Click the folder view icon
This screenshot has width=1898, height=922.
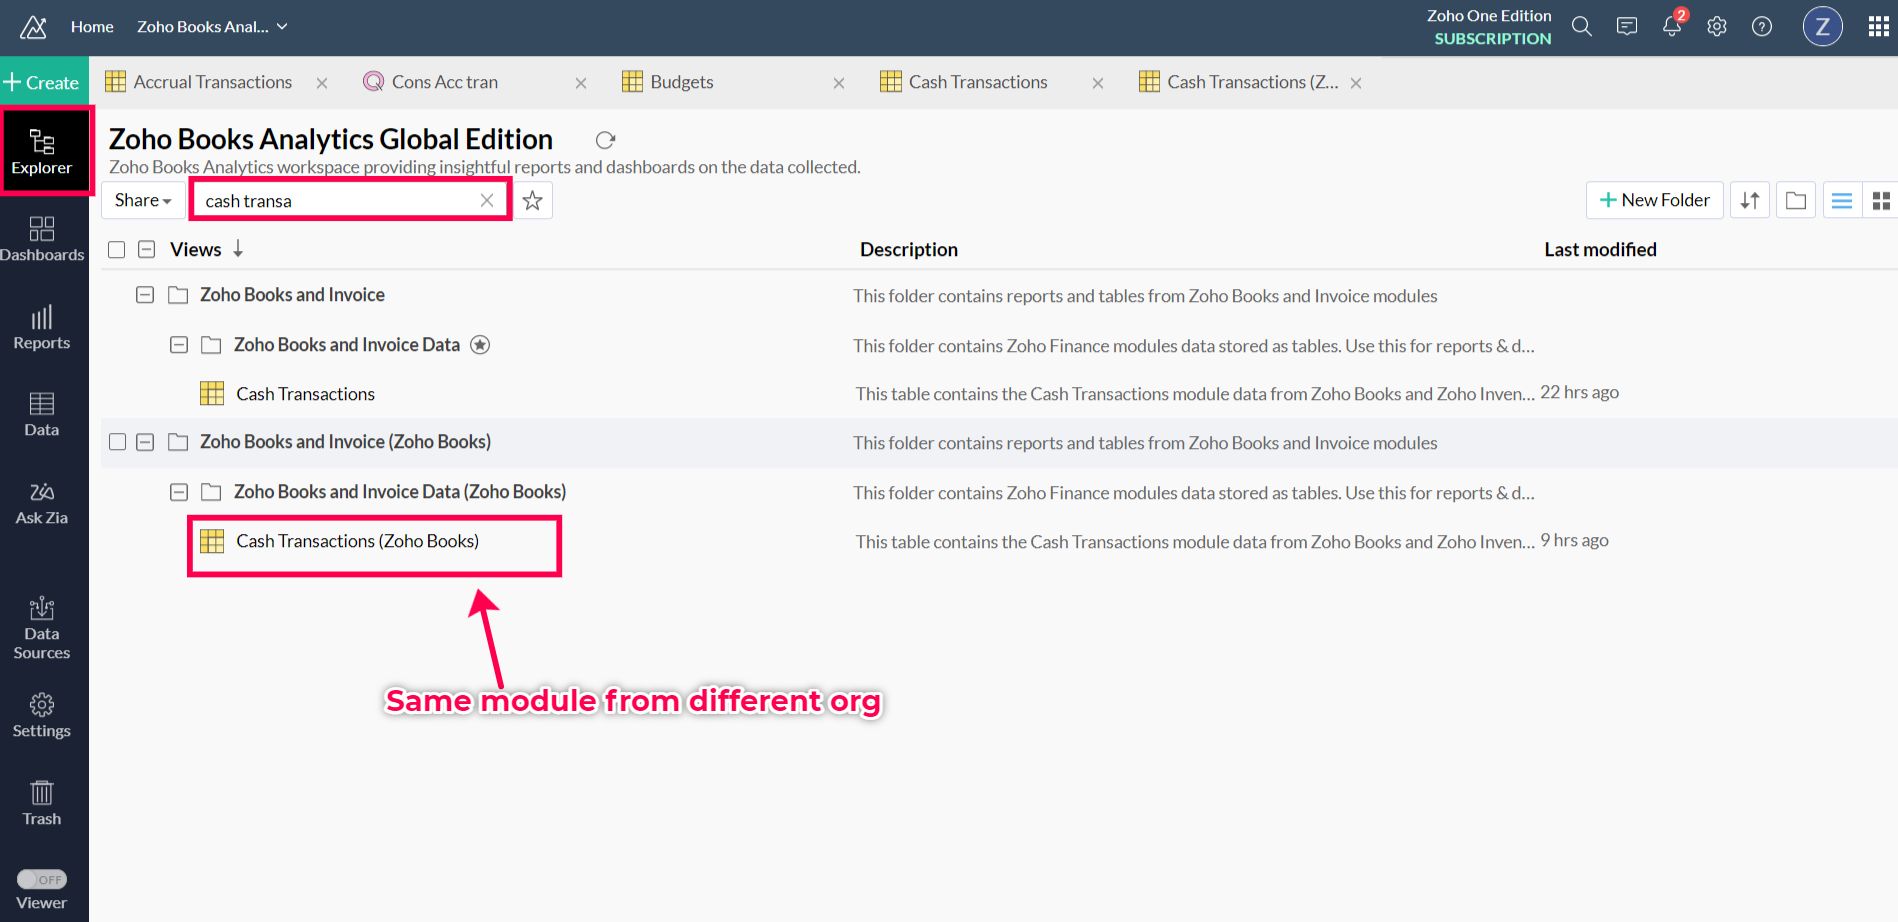(1796, 201)
